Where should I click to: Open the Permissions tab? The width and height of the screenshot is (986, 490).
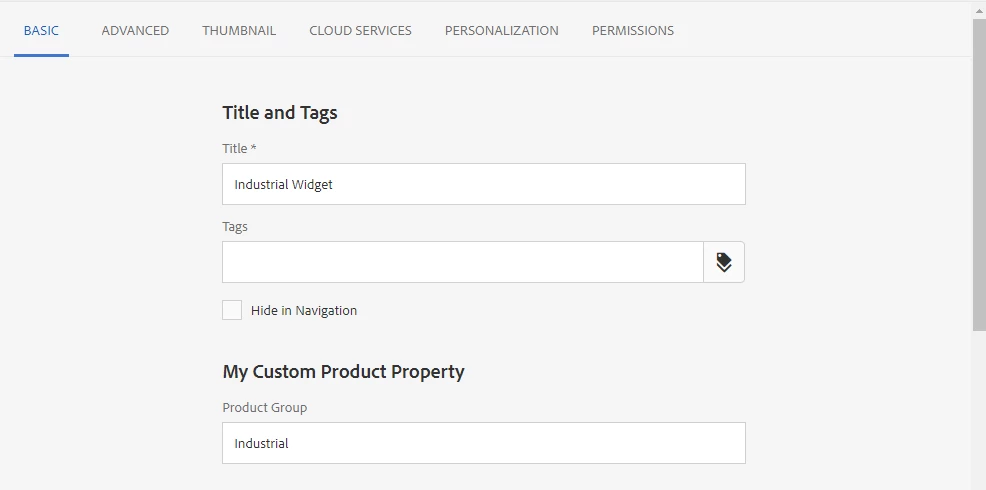click(x=632, y=30)
